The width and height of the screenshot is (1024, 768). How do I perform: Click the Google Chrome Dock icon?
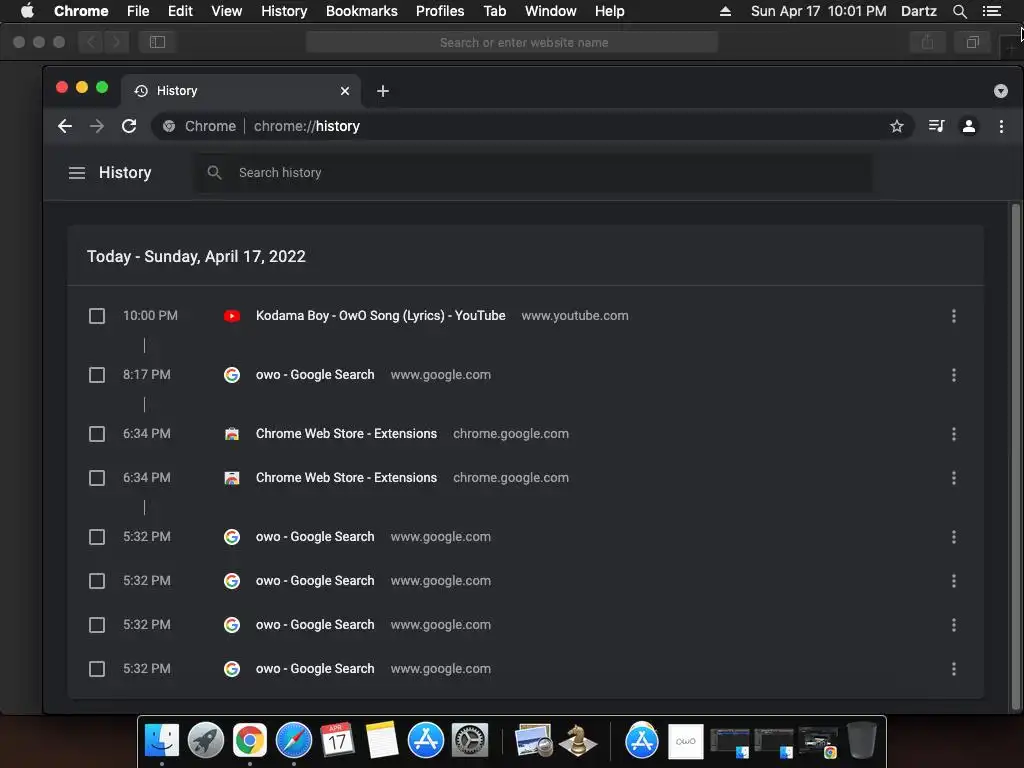(x=249, y=741)
